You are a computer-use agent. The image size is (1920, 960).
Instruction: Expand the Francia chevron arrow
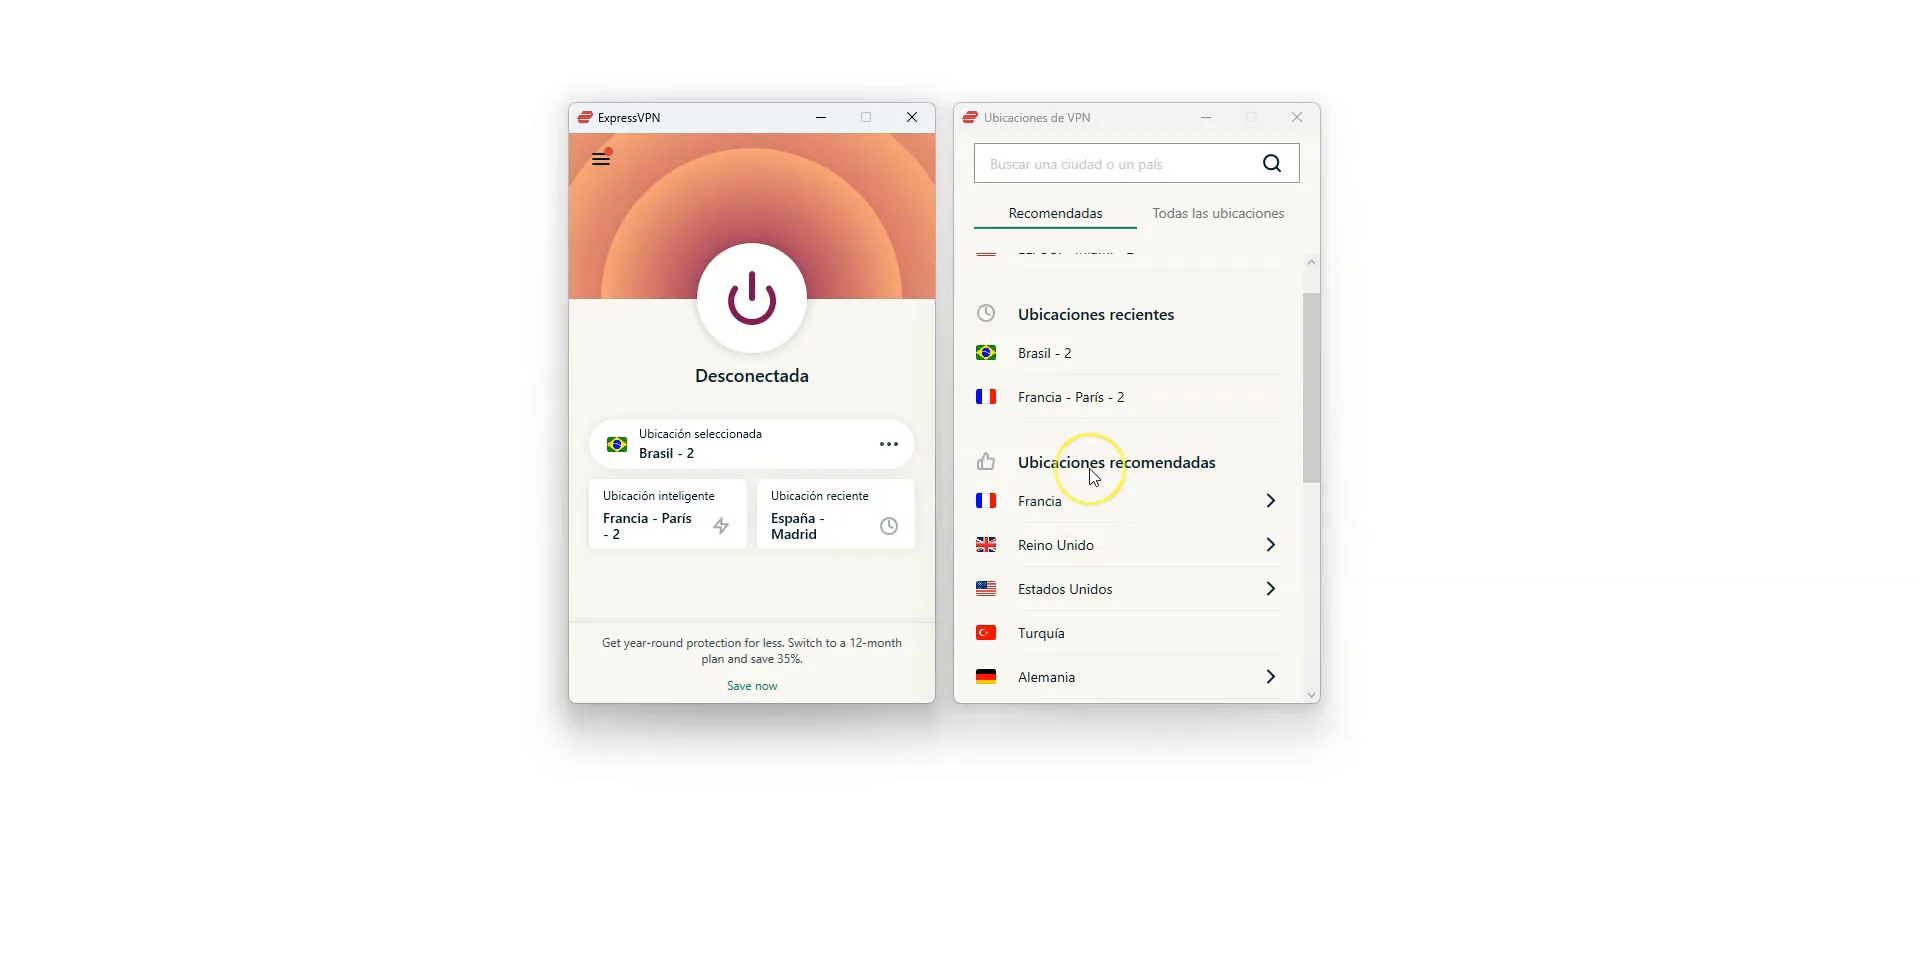click(1270, 501)
